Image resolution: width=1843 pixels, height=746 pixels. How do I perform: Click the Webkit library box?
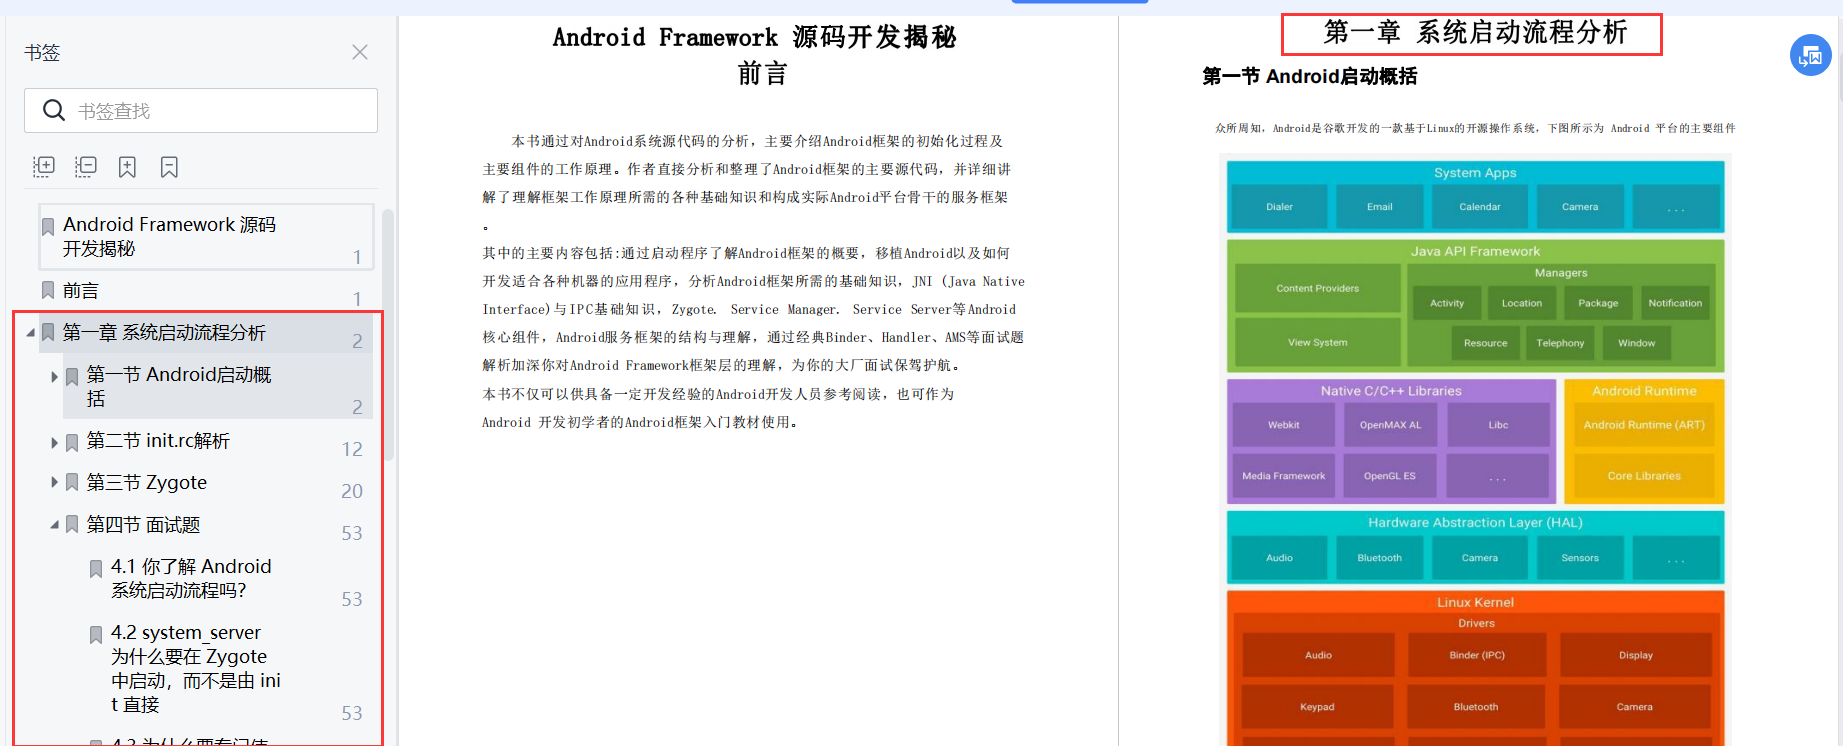1283,425
